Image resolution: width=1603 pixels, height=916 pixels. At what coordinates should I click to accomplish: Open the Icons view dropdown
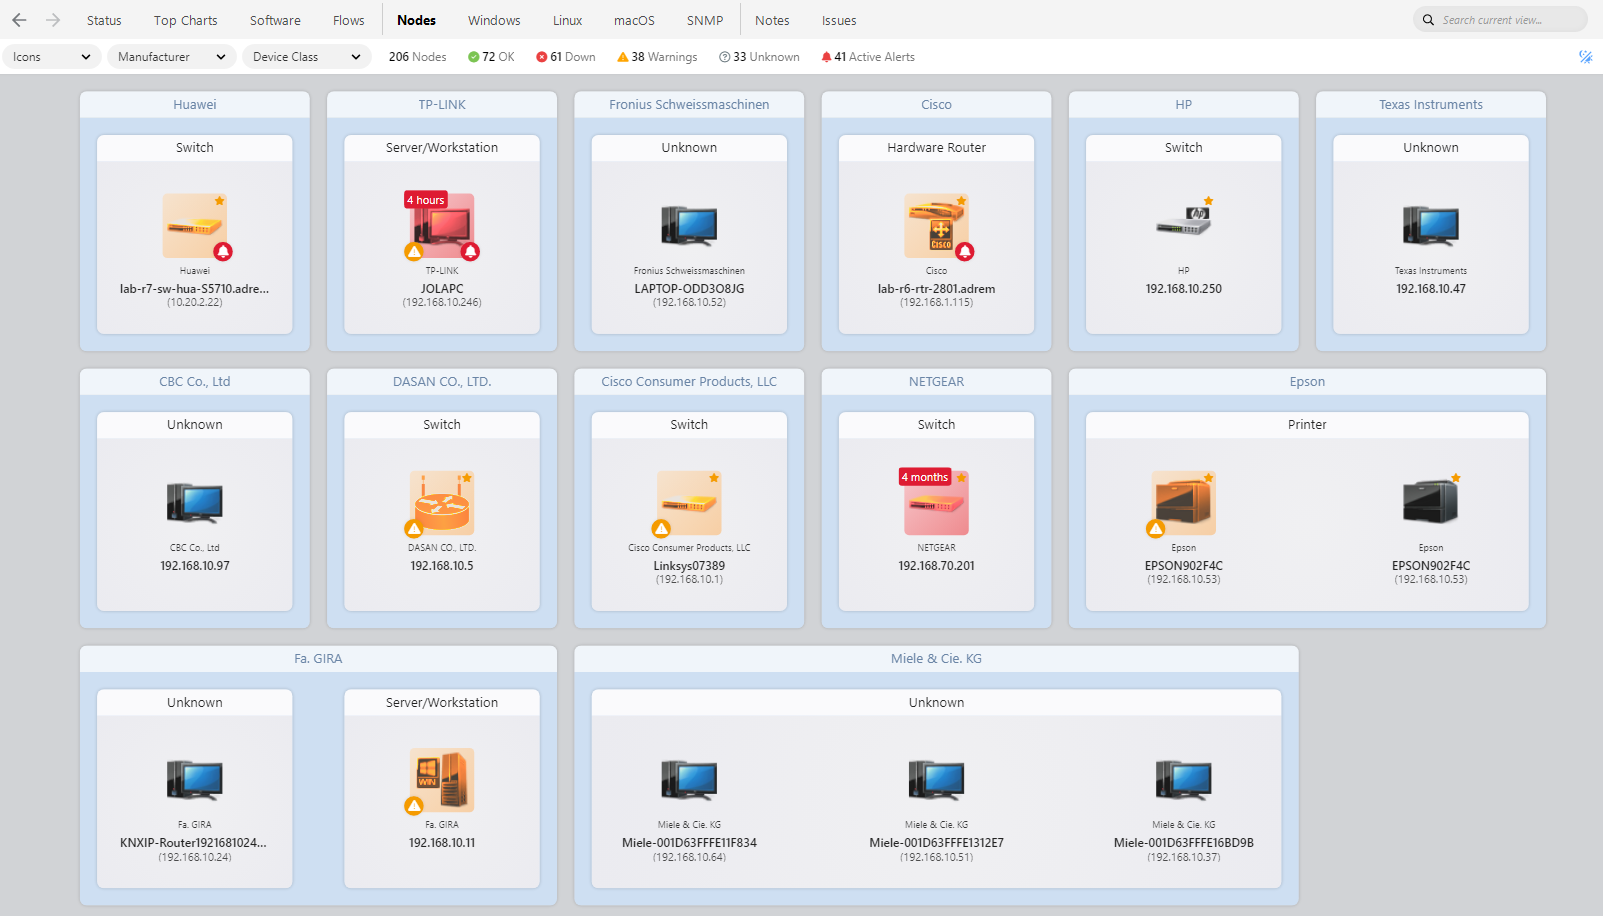52,57
